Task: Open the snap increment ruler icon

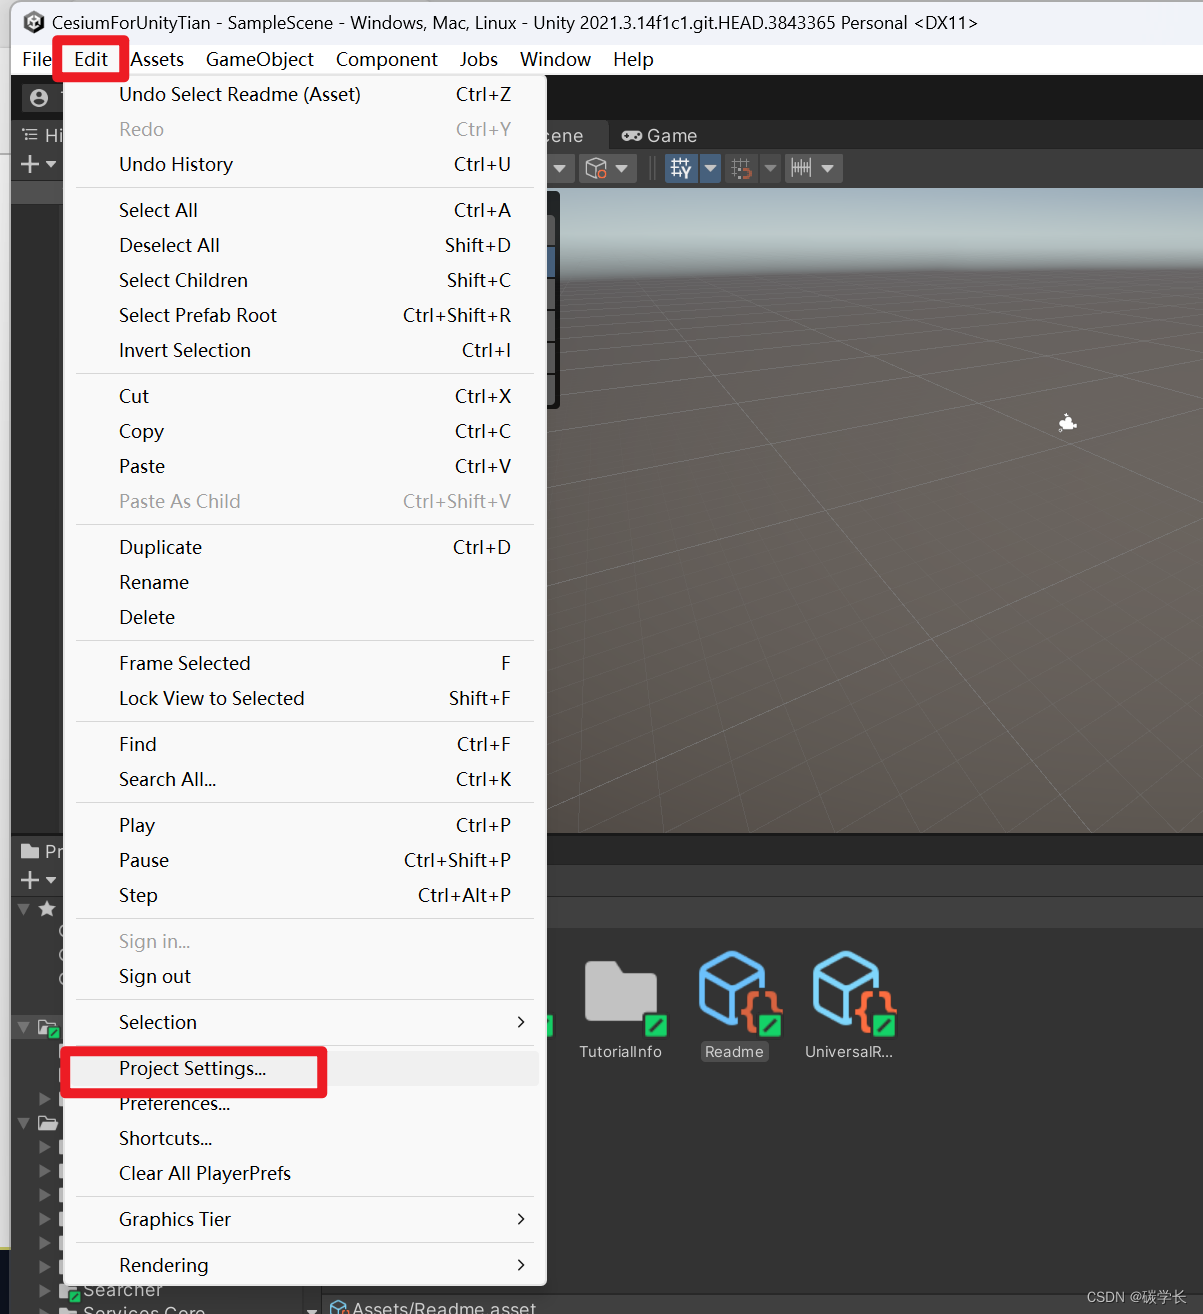Action: coord(801,168)
